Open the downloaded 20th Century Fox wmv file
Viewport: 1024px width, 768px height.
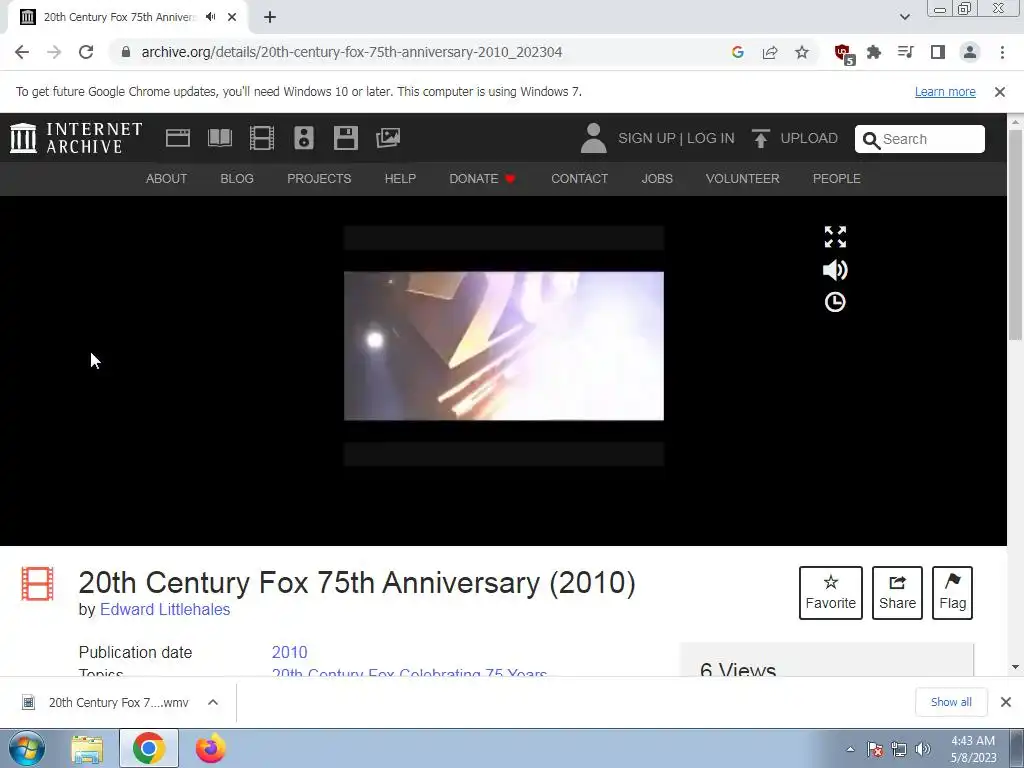108,702
